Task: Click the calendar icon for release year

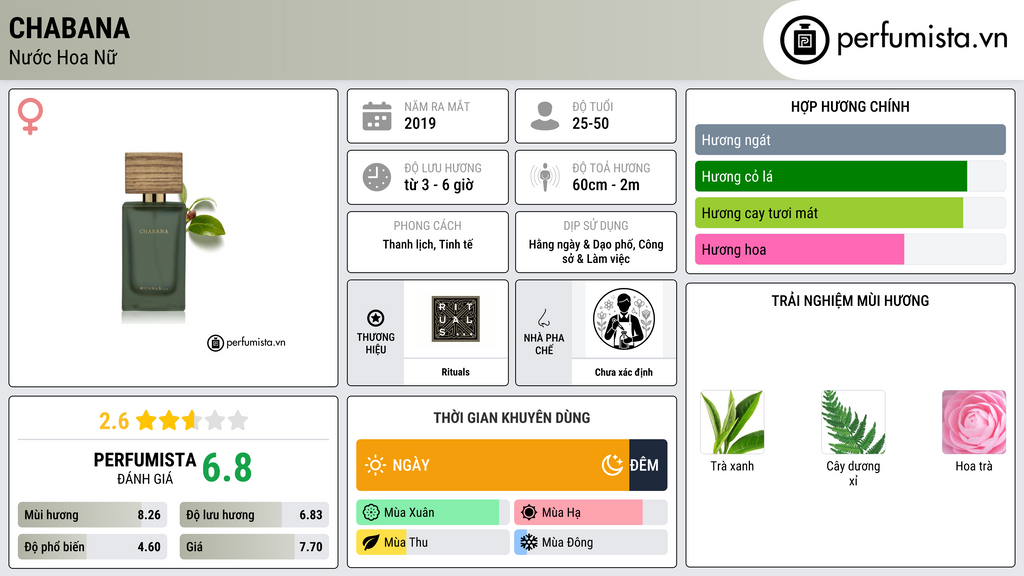Action: (377, 116)
